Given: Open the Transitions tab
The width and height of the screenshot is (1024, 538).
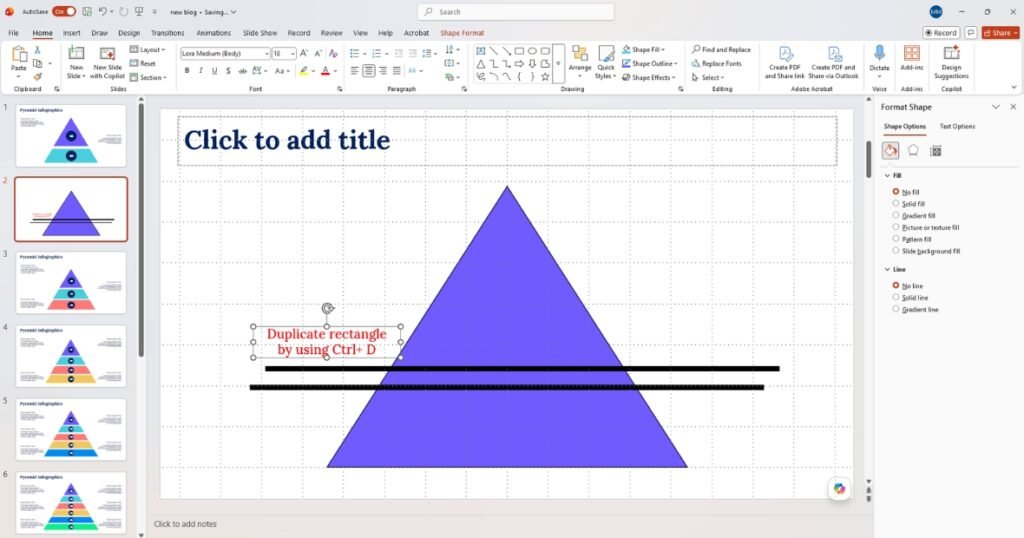Looking at the screenshot, I should 168,33.
